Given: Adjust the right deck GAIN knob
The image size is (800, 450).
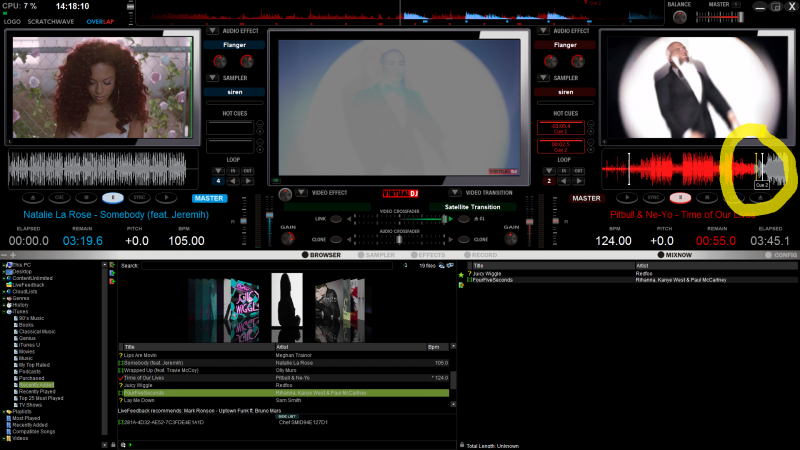Looking at the screenshot, I should tap(511, 238).
